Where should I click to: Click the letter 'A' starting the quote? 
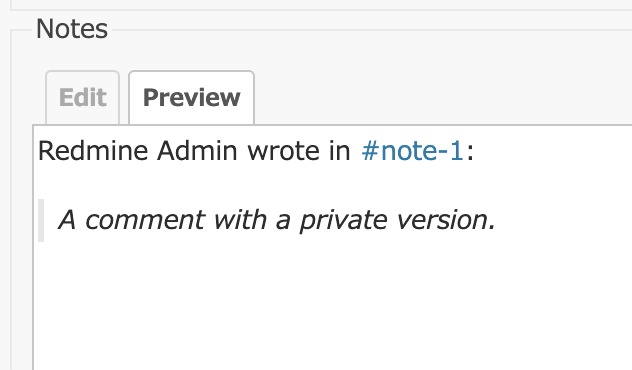point(67,220)
